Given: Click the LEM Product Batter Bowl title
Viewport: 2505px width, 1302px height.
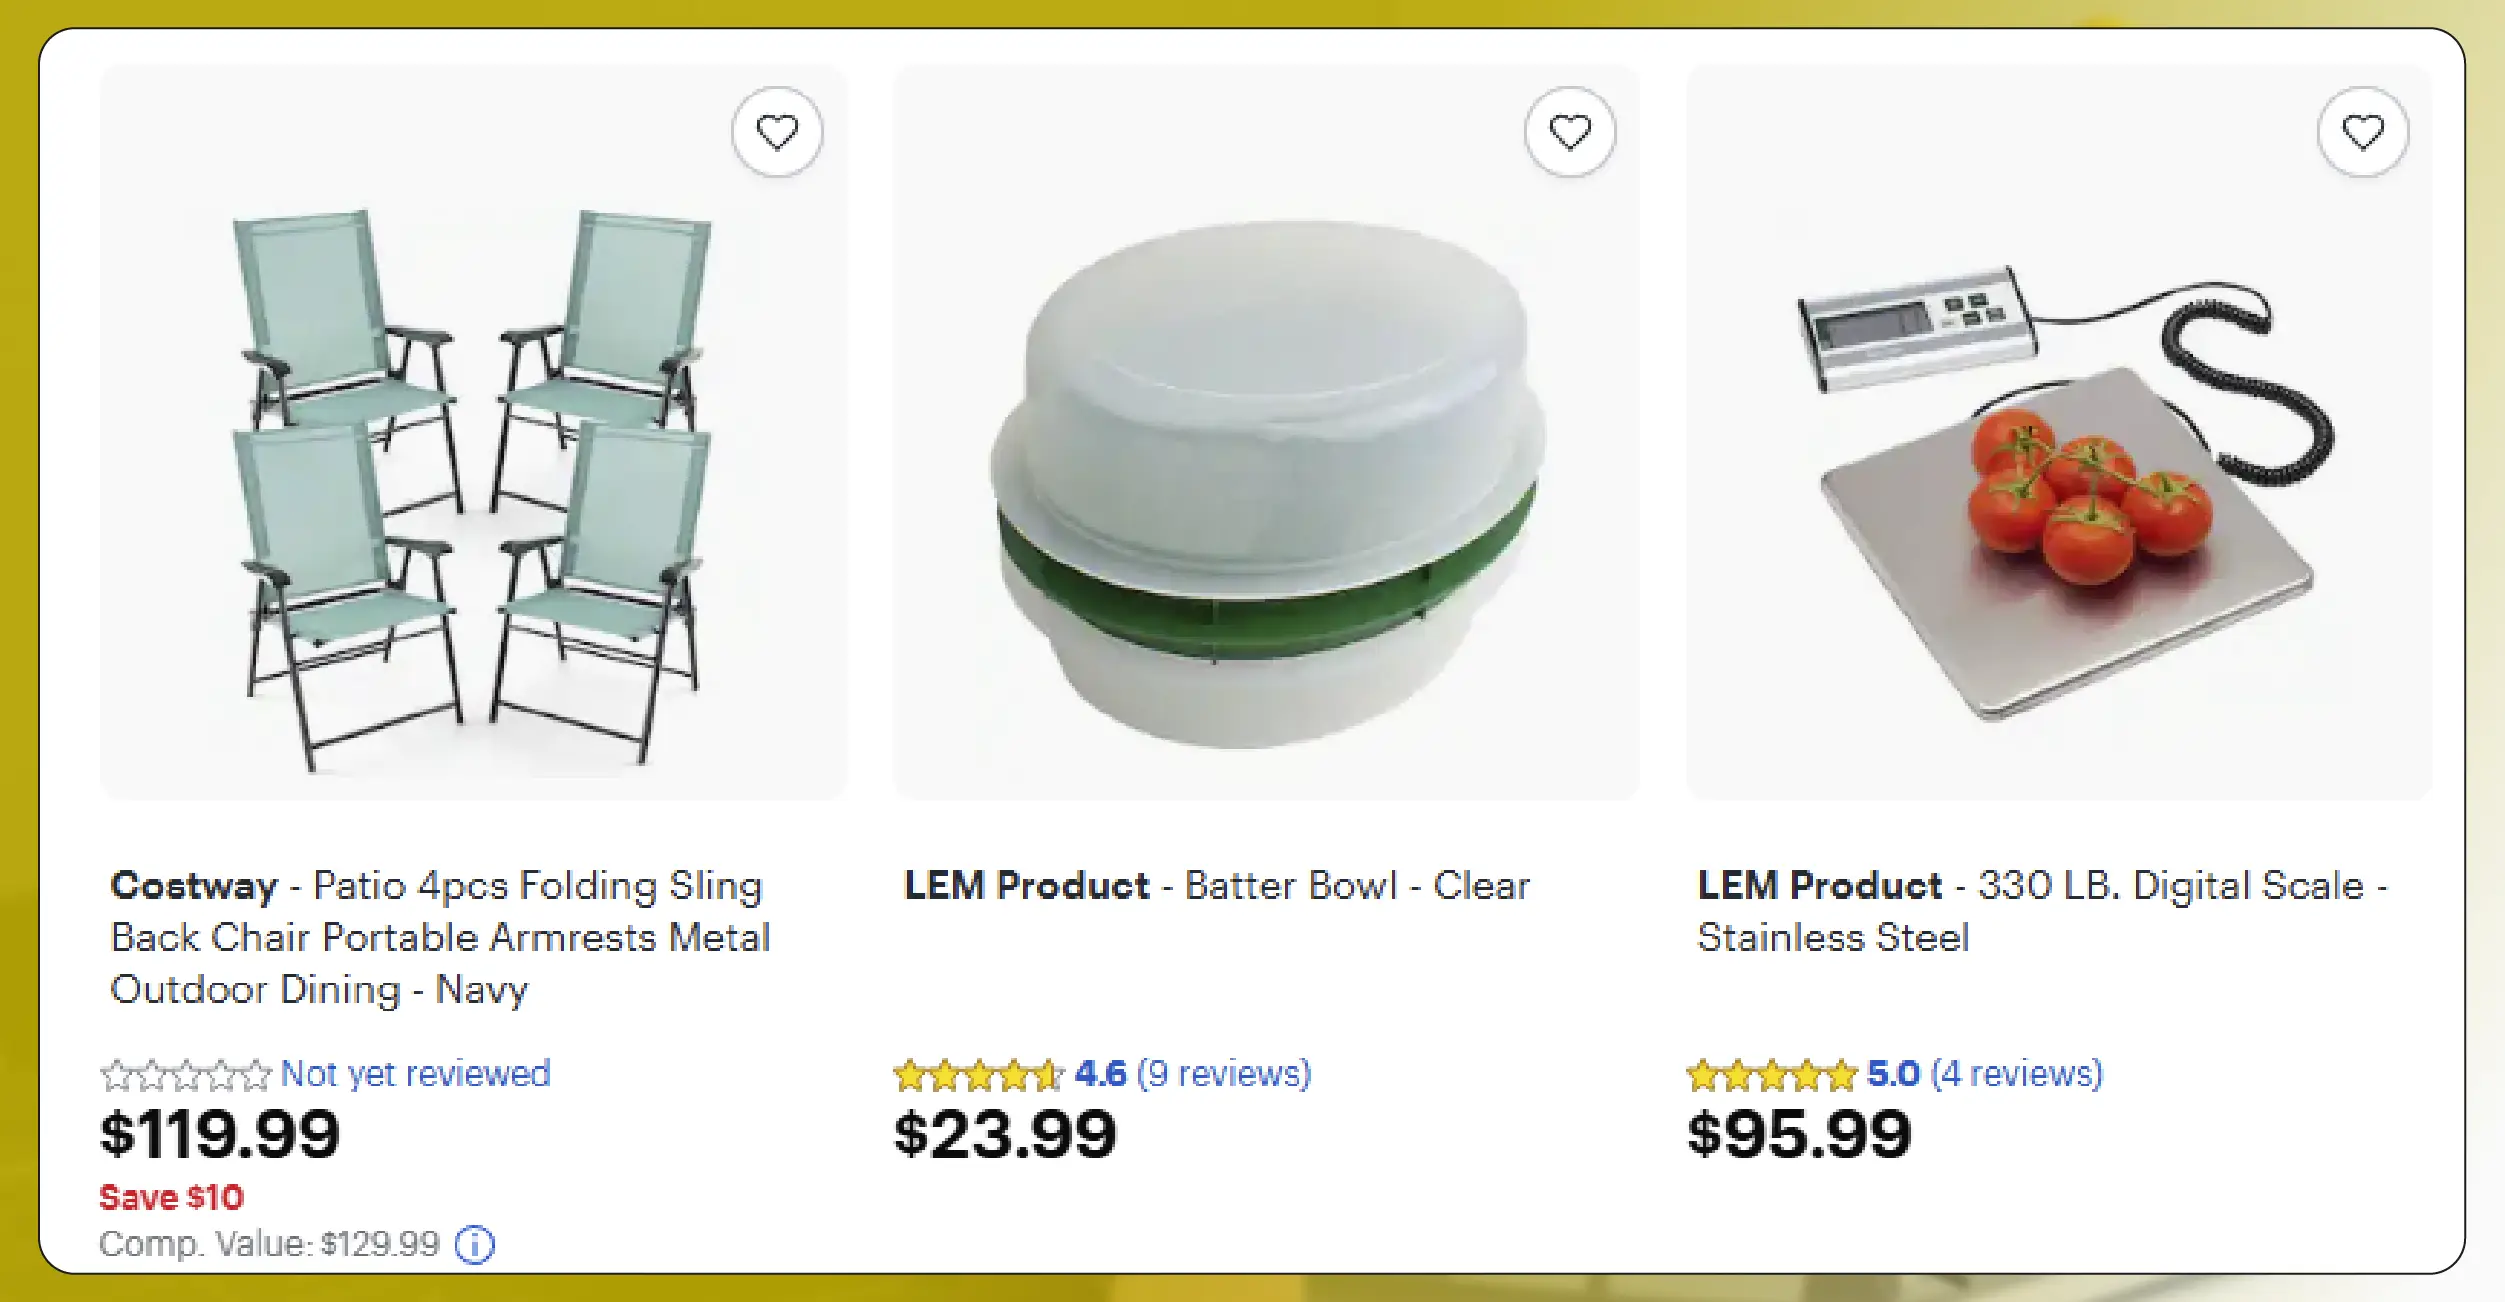Looking at the screenshot, I should pyautogui.click(x=1216, y=886).
